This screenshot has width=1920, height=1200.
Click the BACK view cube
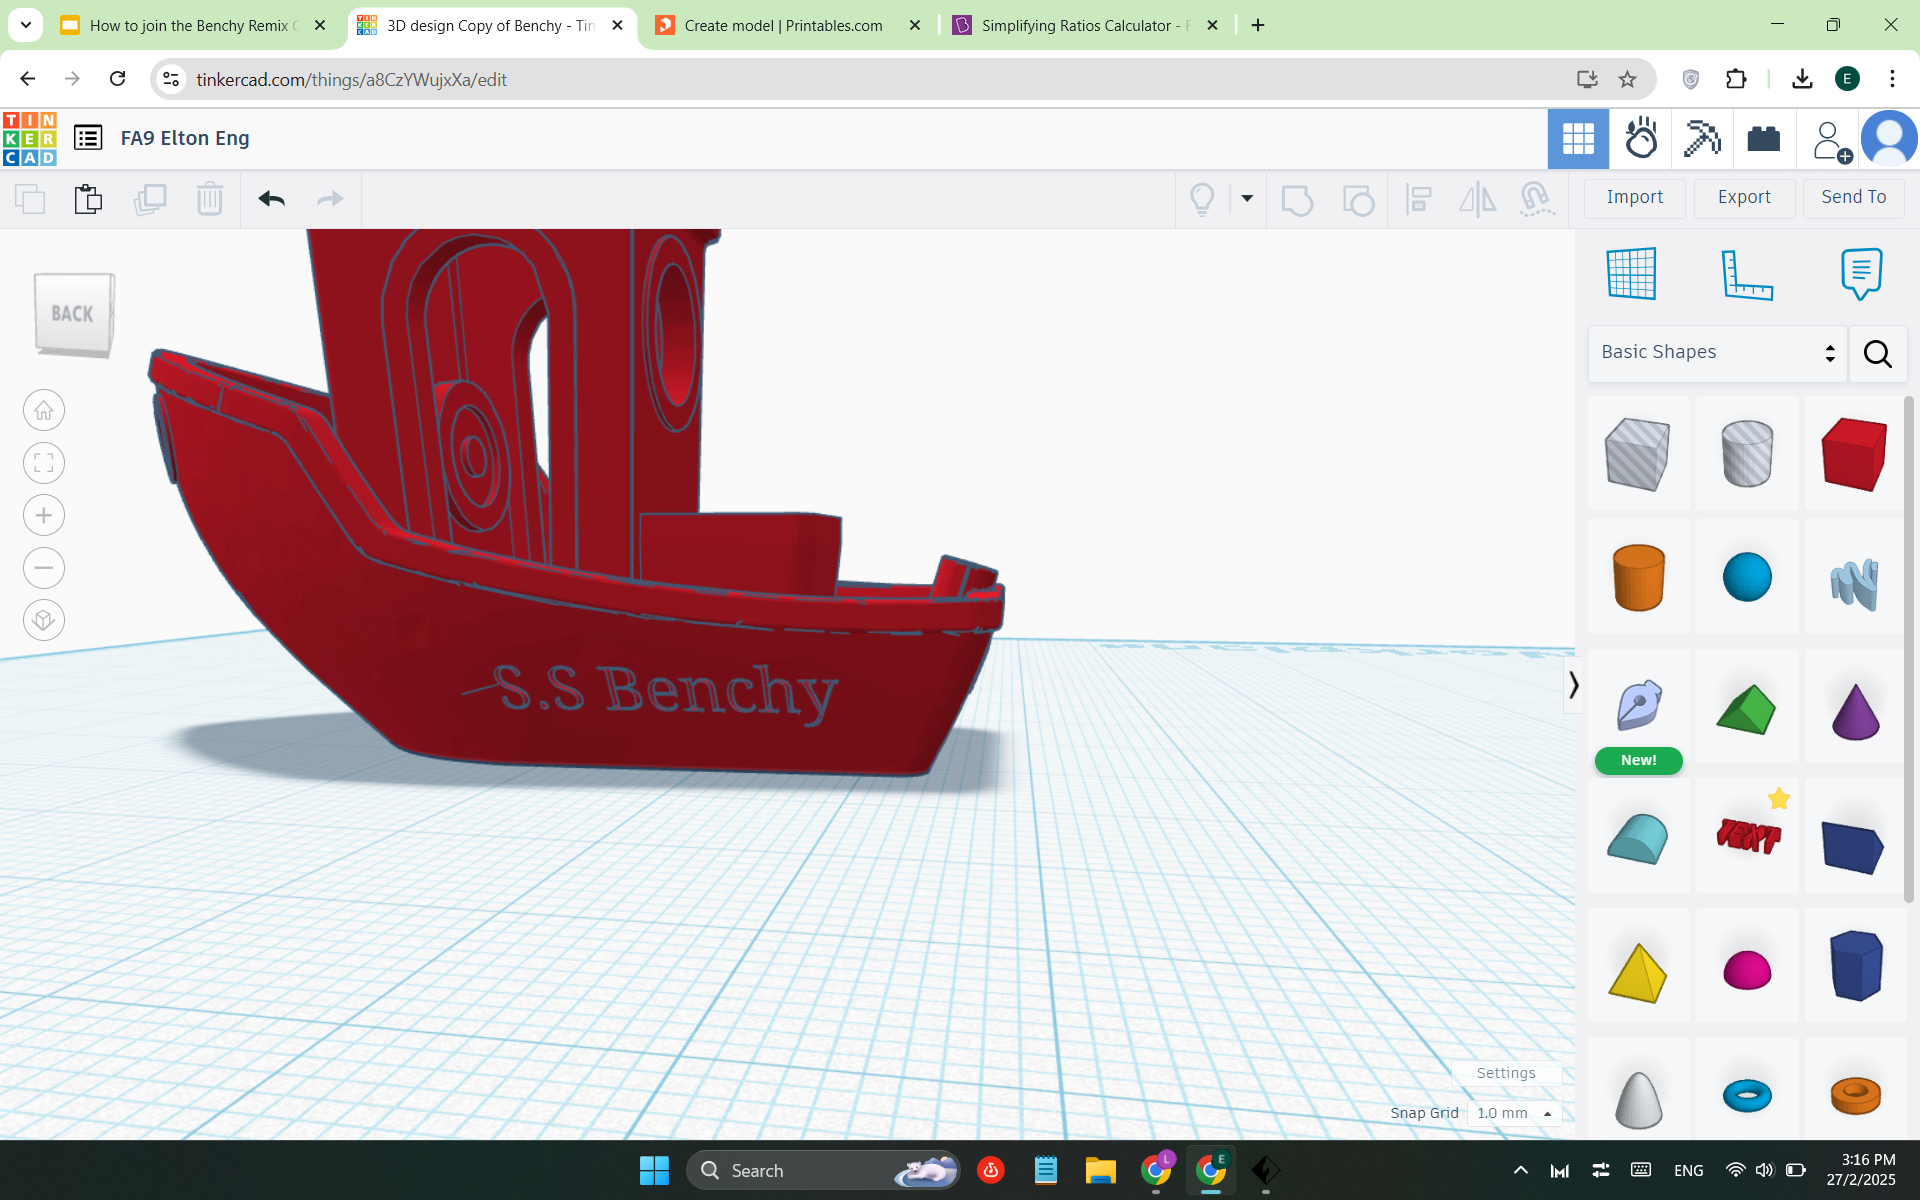point(73,314)
